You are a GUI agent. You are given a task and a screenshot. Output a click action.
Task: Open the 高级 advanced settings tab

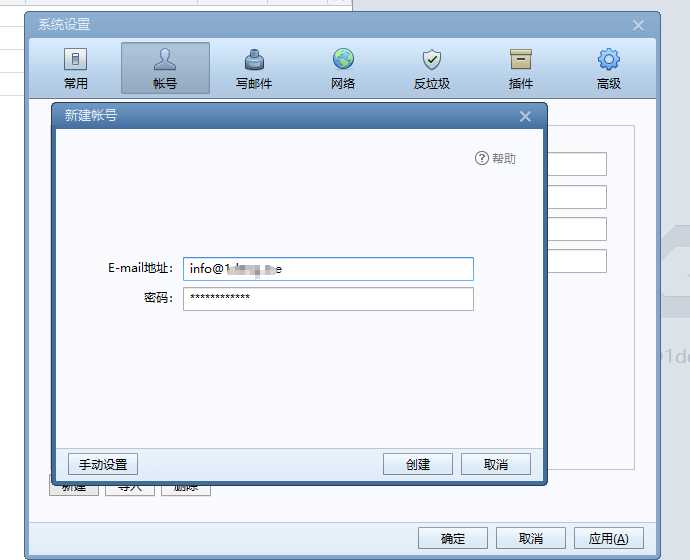tap(609, 69)
